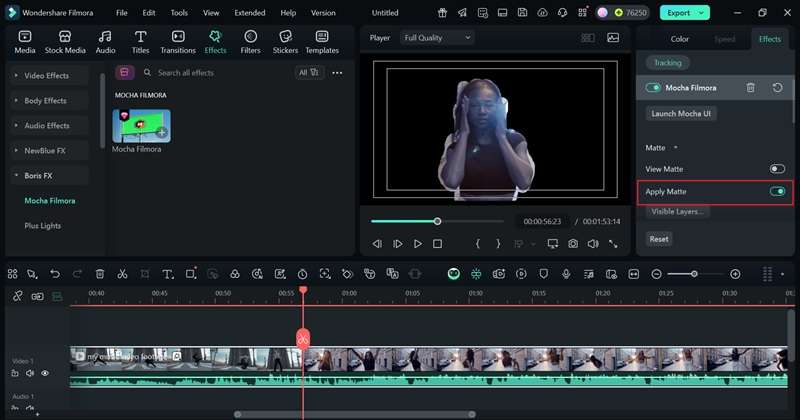Viewport: 800px width, 420px height.
Task: Mute the Video 1 track
Action: (30, 373)
